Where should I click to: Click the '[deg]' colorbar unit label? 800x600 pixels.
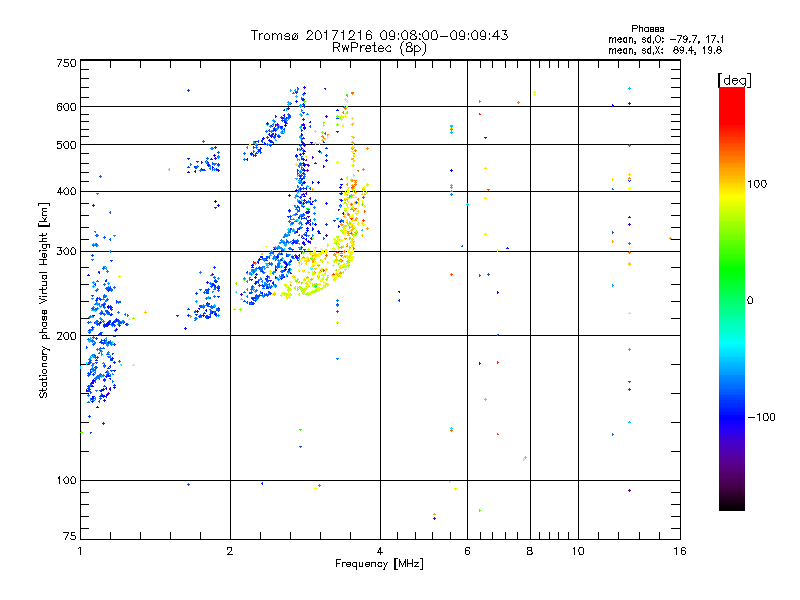point(734,80)
